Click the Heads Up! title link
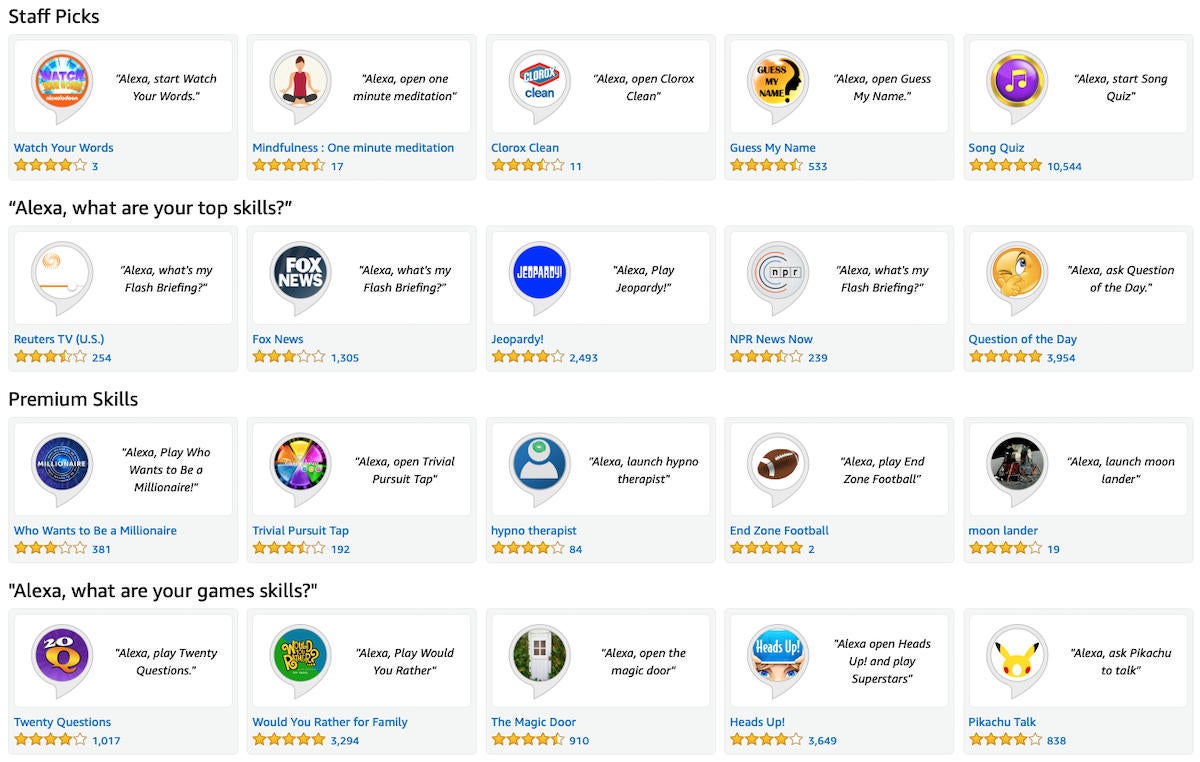The width and height of the screenshot is (1200, 762). click(x=757, y=722)
